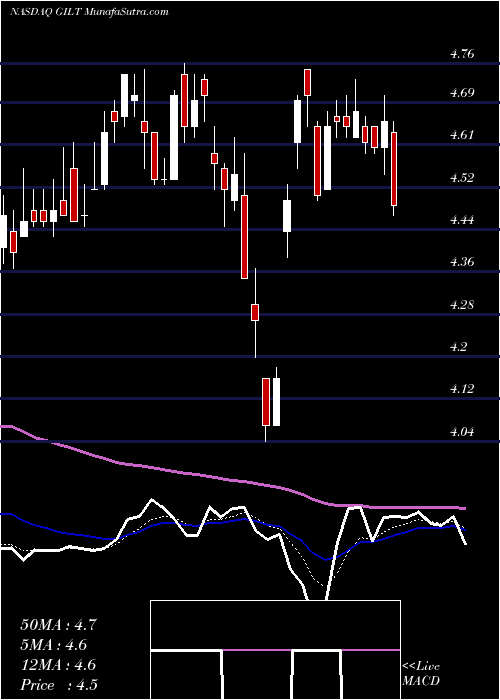The height and width of the screenshot is (700, 500).
Task: Click the 4.76 price axis label
Action: (x=462, y=54)
